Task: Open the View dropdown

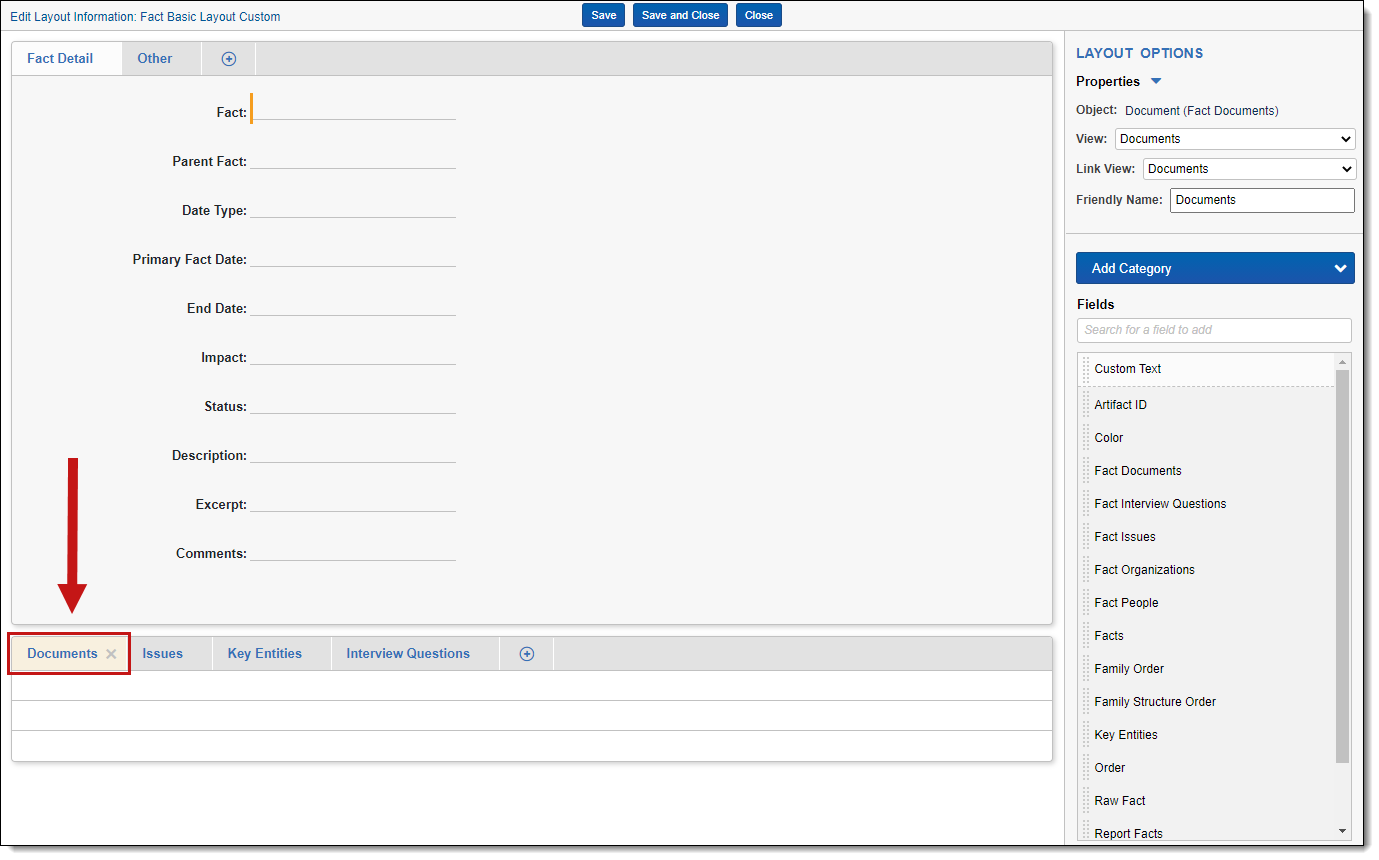Action: pyautogui.click(x=1234, y=139)
